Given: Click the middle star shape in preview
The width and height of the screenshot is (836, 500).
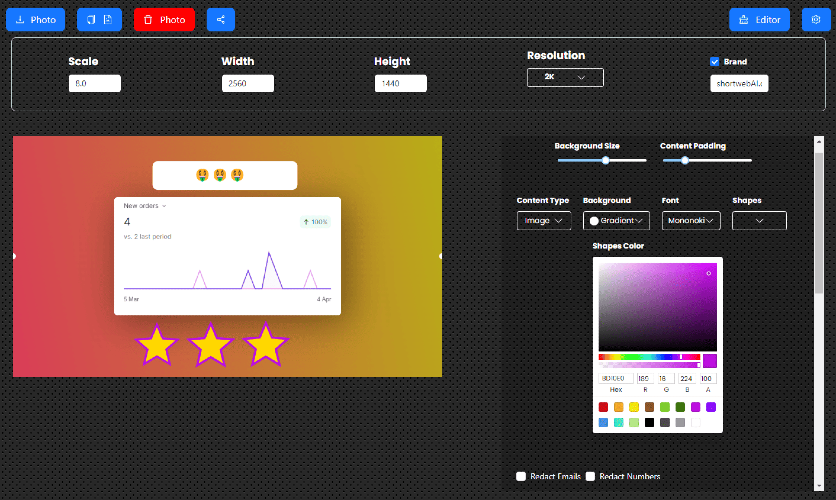Looking at the screenshot, I should coord(211,345).
